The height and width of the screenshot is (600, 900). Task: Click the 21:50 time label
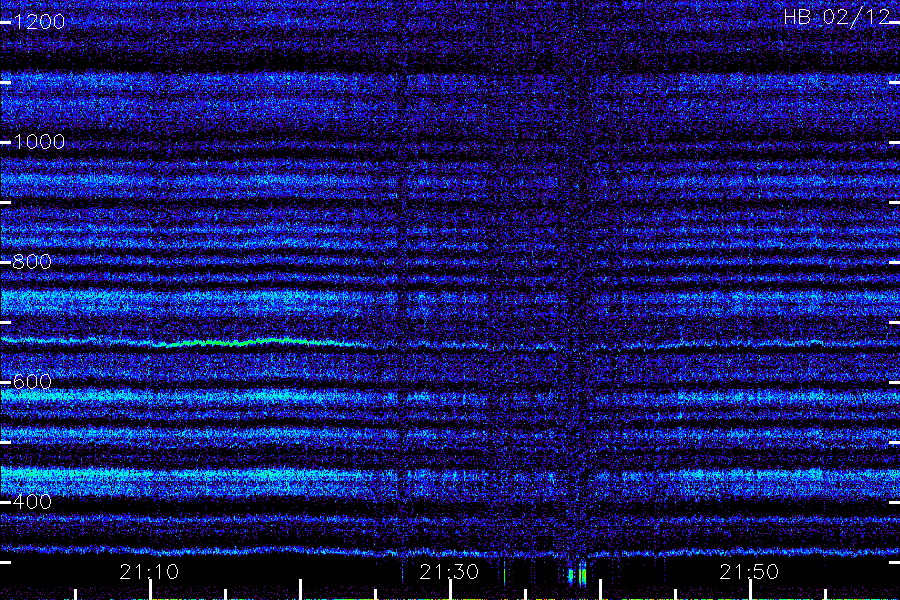[x=749, y=572]
